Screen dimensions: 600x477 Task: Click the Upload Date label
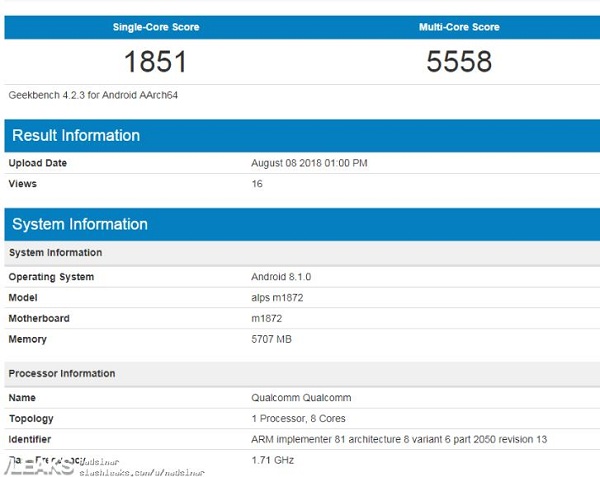click(x=38, y=163)
